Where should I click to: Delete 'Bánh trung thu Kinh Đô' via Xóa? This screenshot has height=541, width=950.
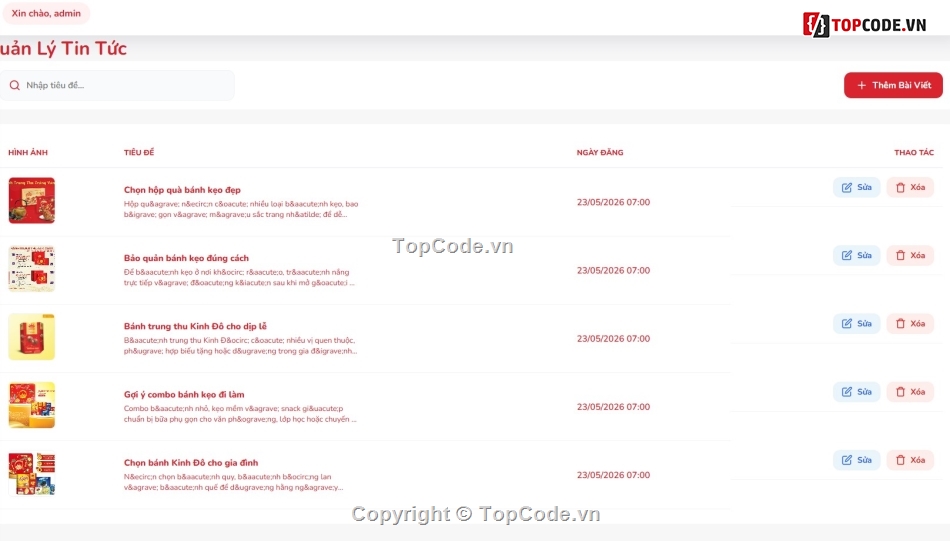coord(910,324)
